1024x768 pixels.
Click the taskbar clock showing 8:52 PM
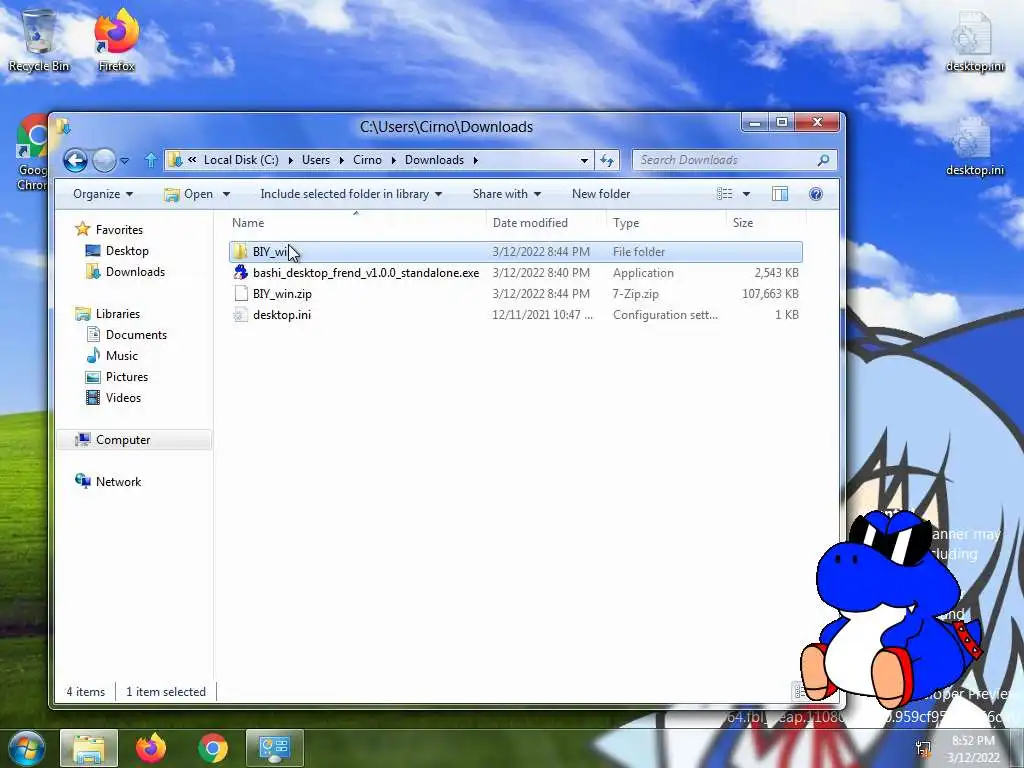(974, 748)
